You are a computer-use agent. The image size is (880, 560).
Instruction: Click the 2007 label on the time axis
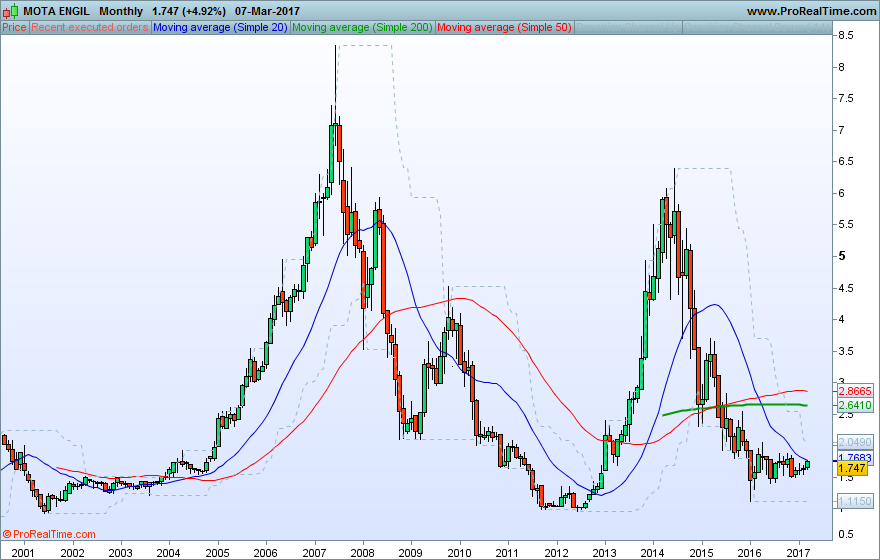[314, 553]
